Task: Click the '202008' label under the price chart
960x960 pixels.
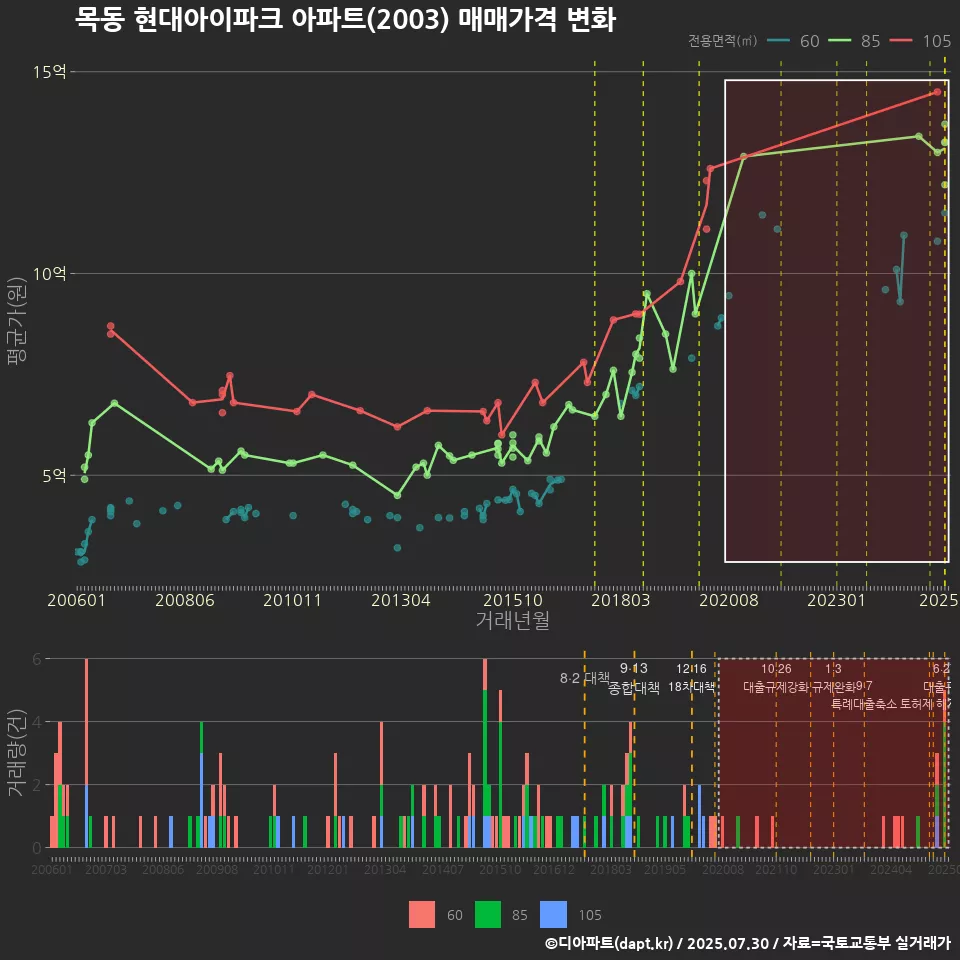Action: [729, 600]
